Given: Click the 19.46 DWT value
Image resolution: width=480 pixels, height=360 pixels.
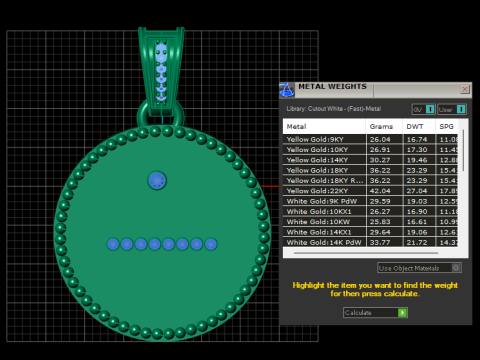Looking at the screenshot, I should pyautogui.click(x=417, y=160).
